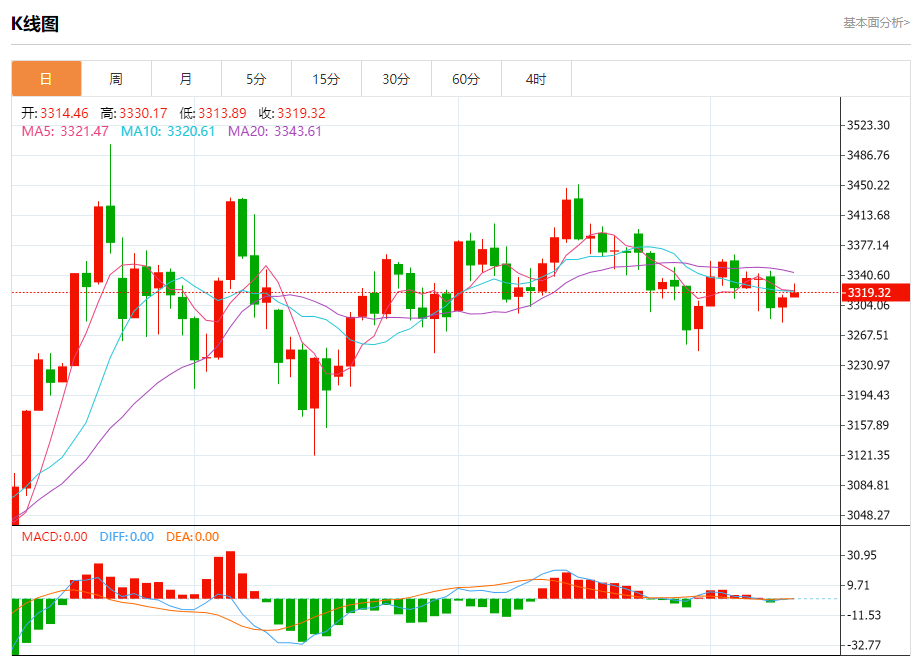Select the 日 daily chart tab
The height and width of the screenshot is (656, 923).
[x=46, y=79]
